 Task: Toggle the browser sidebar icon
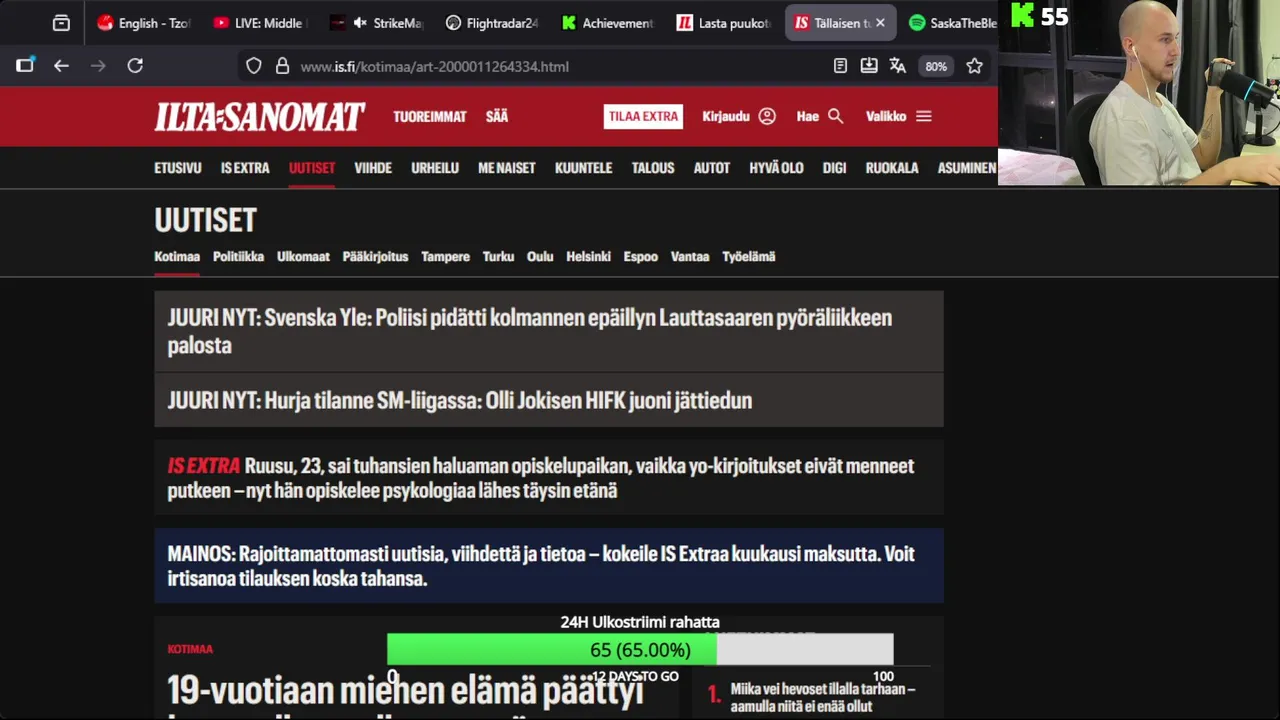25,66
